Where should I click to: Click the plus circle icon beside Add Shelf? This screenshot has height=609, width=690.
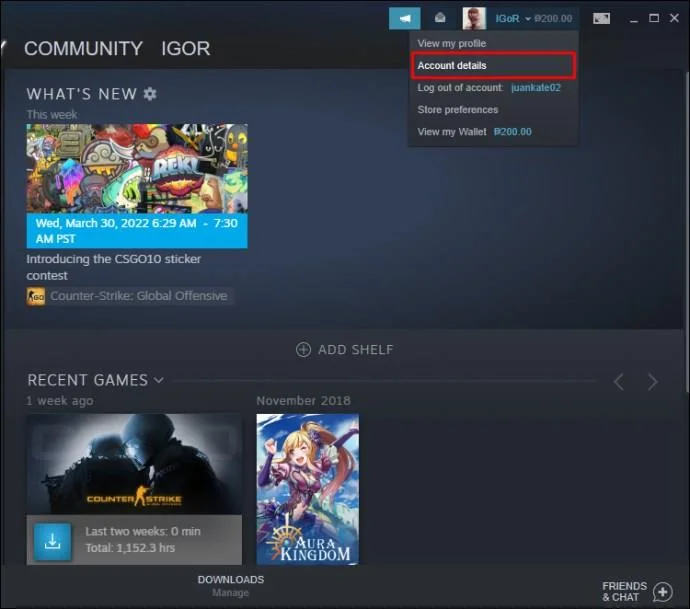303,350
